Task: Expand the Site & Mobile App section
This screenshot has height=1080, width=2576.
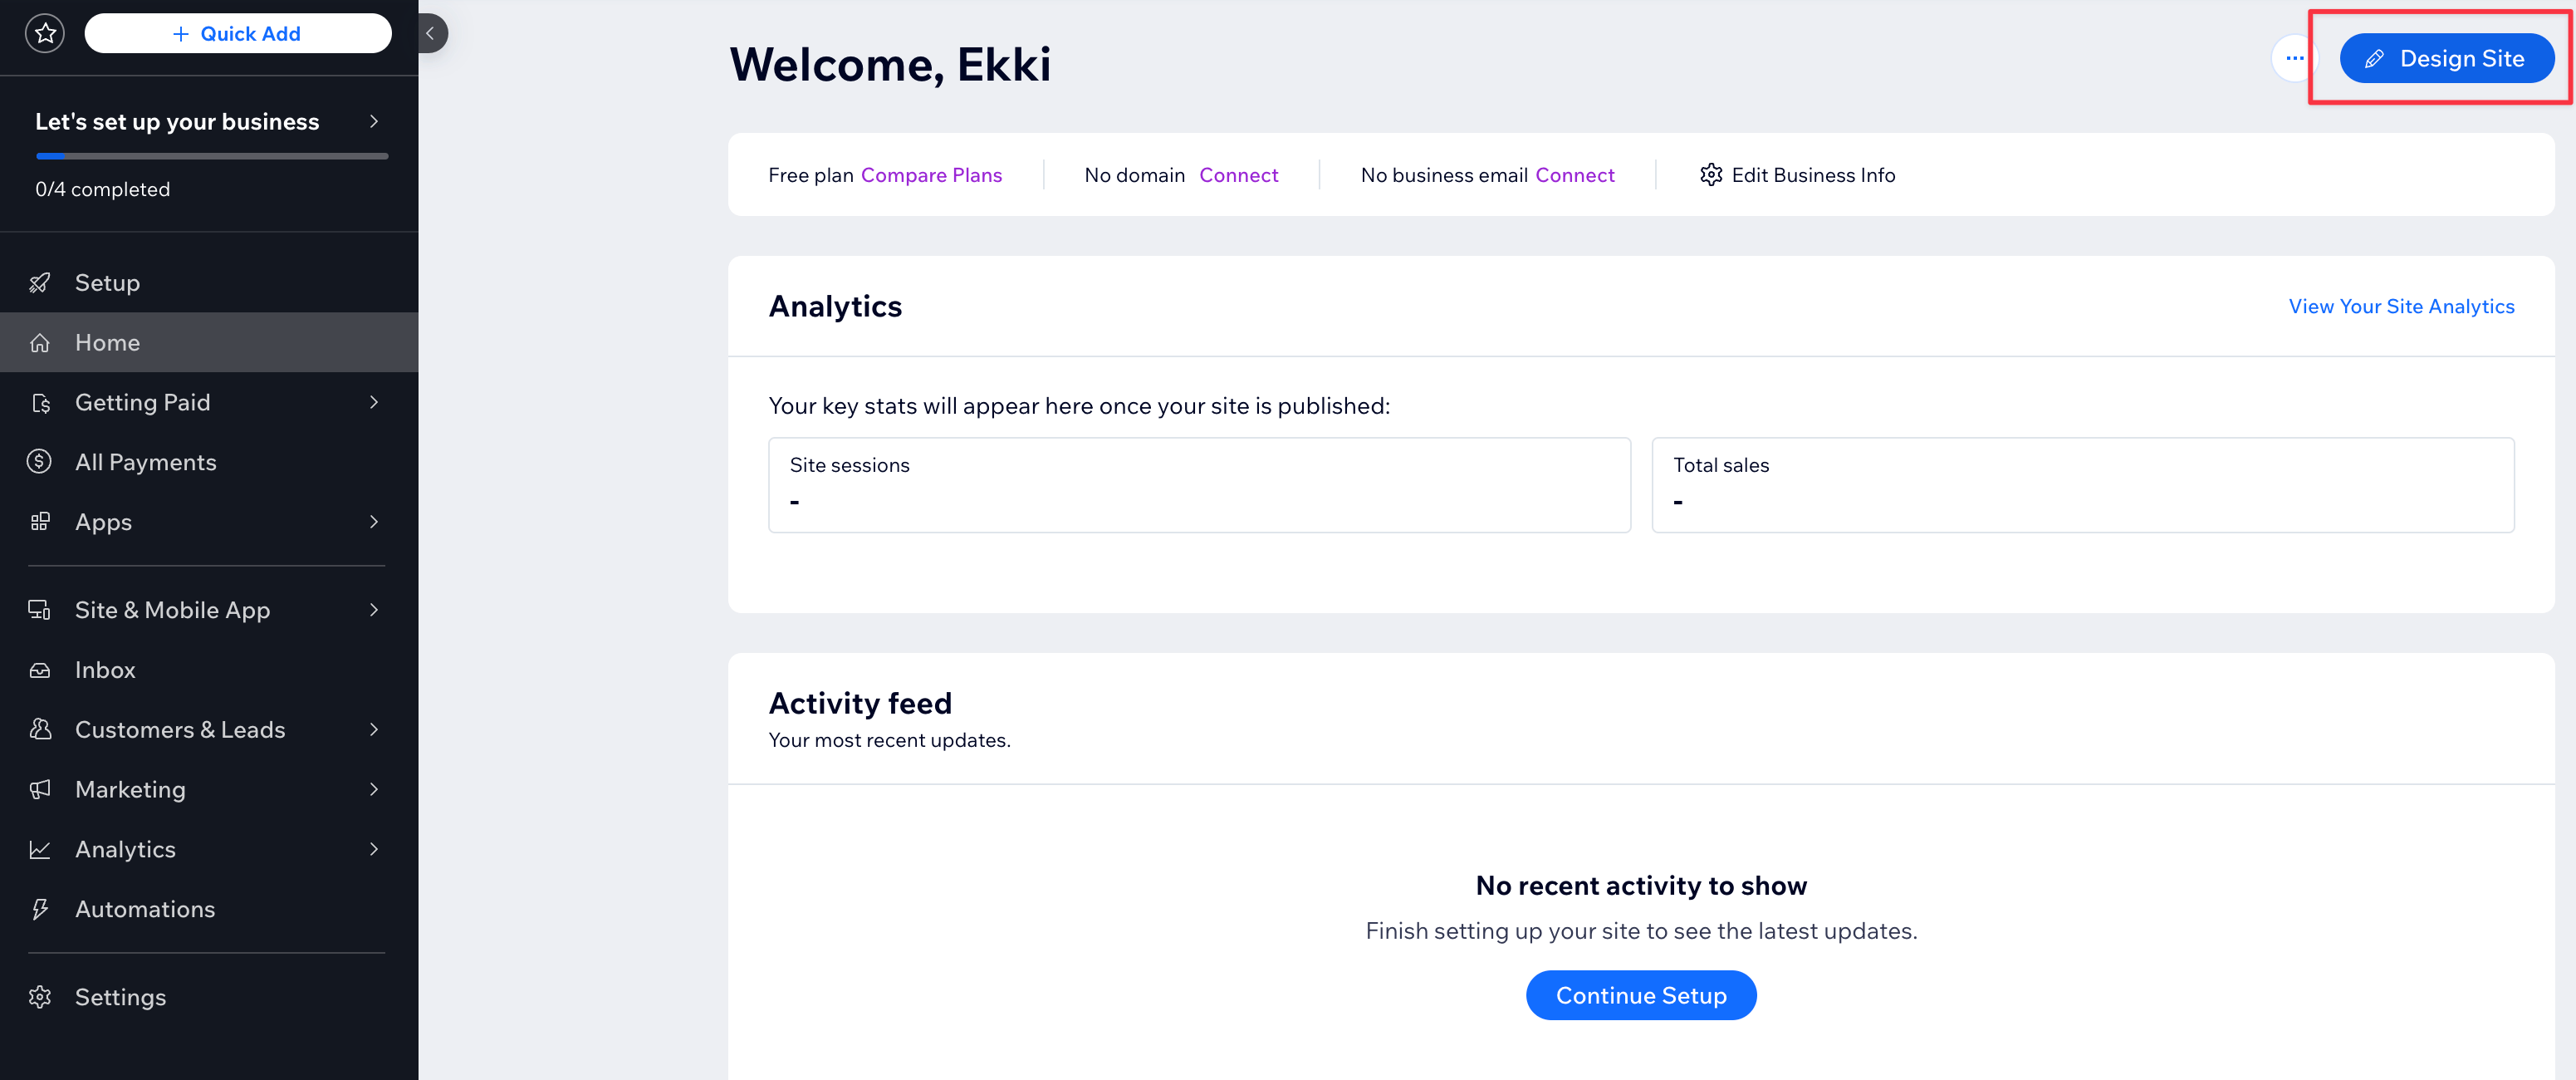Action: tap(373, 609)
